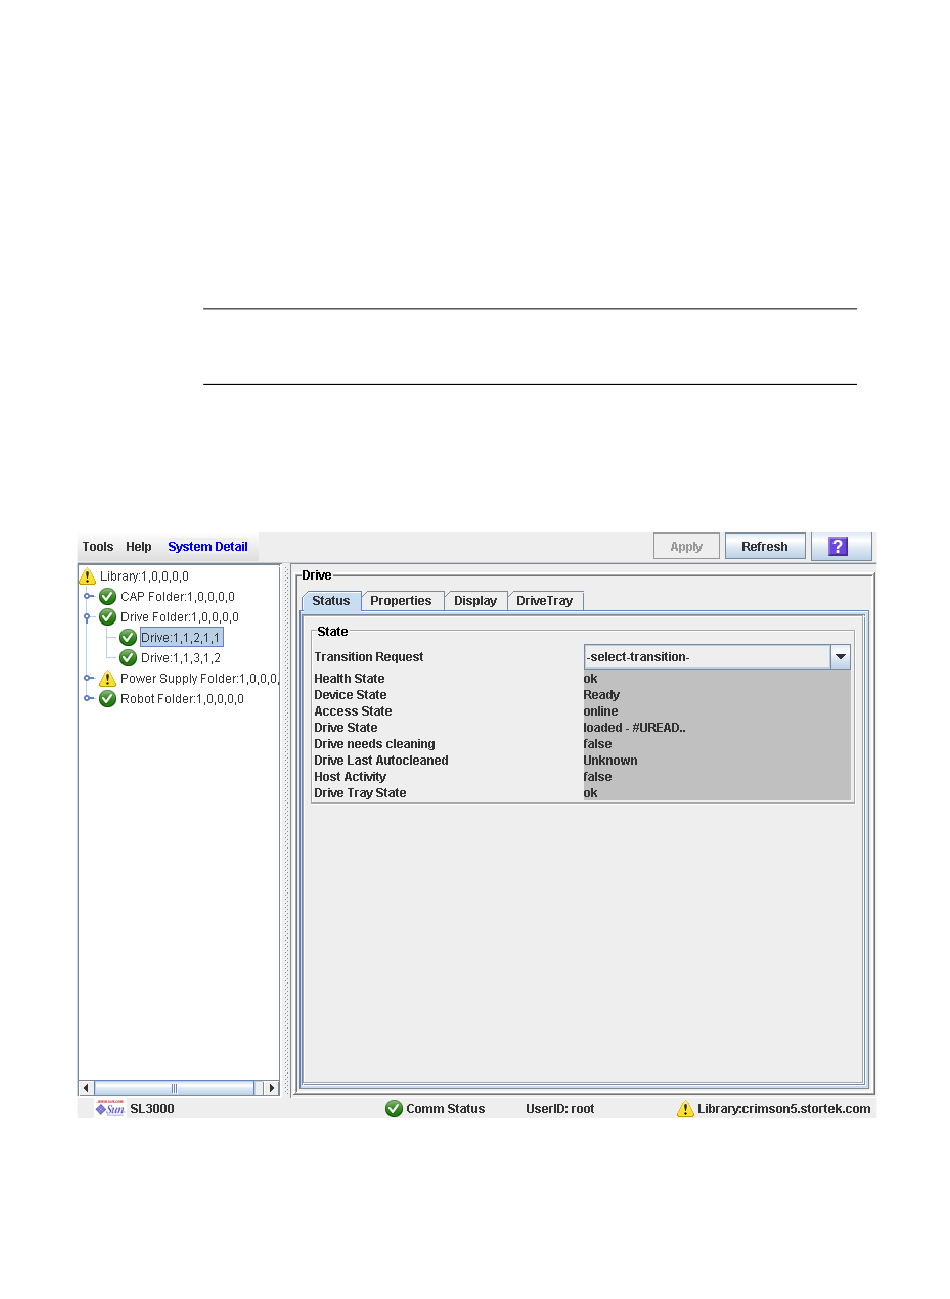Click the Sun logo in status bar
The image size is (950, 1299).
(110, 1109)
